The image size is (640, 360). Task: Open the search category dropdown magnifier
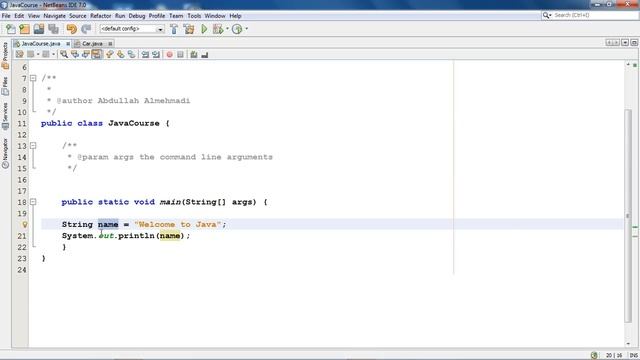[547, 15]
